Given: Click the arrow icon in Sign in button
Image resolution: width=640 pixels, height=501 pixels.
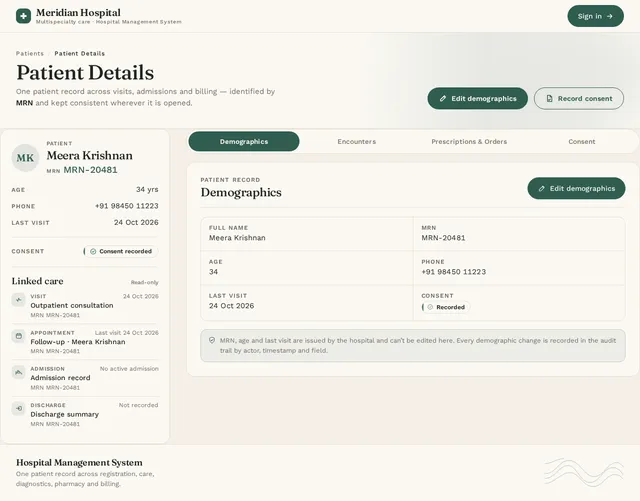Looking at the screenshot, I should pyautogui.click(x=610, y=16).
